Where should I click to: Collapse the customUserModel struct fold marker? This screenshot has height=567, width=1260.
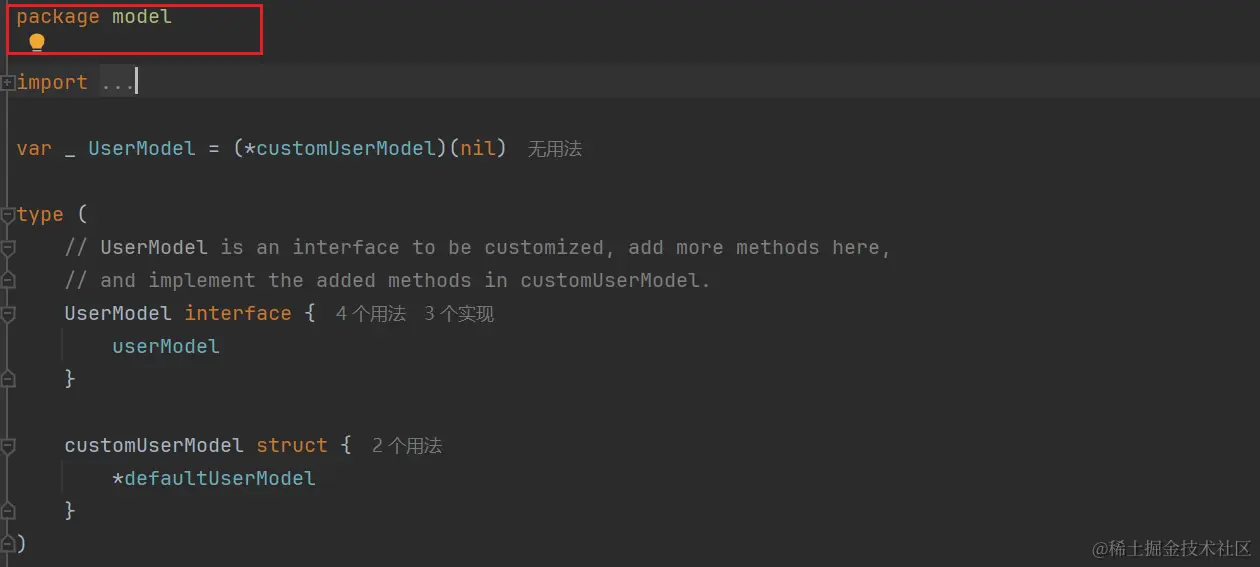8,446
